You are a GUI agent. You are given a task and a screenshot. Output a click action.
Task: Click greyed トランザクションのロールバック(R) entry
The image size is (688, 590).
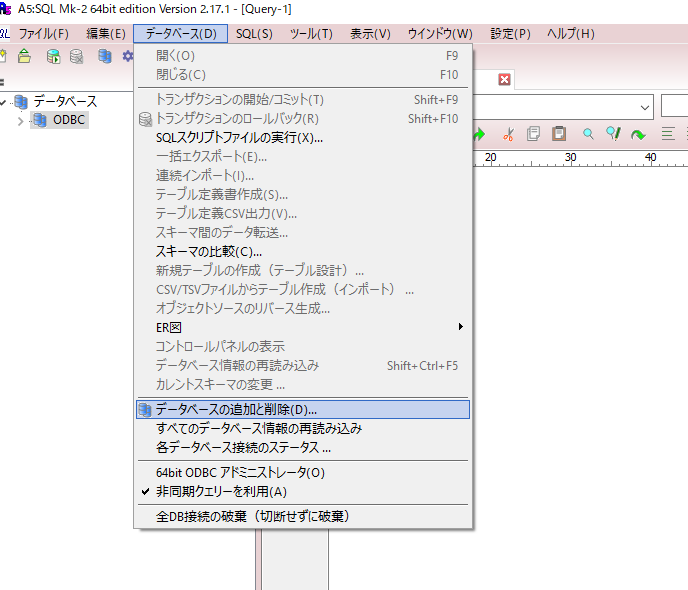click(303, 118)
